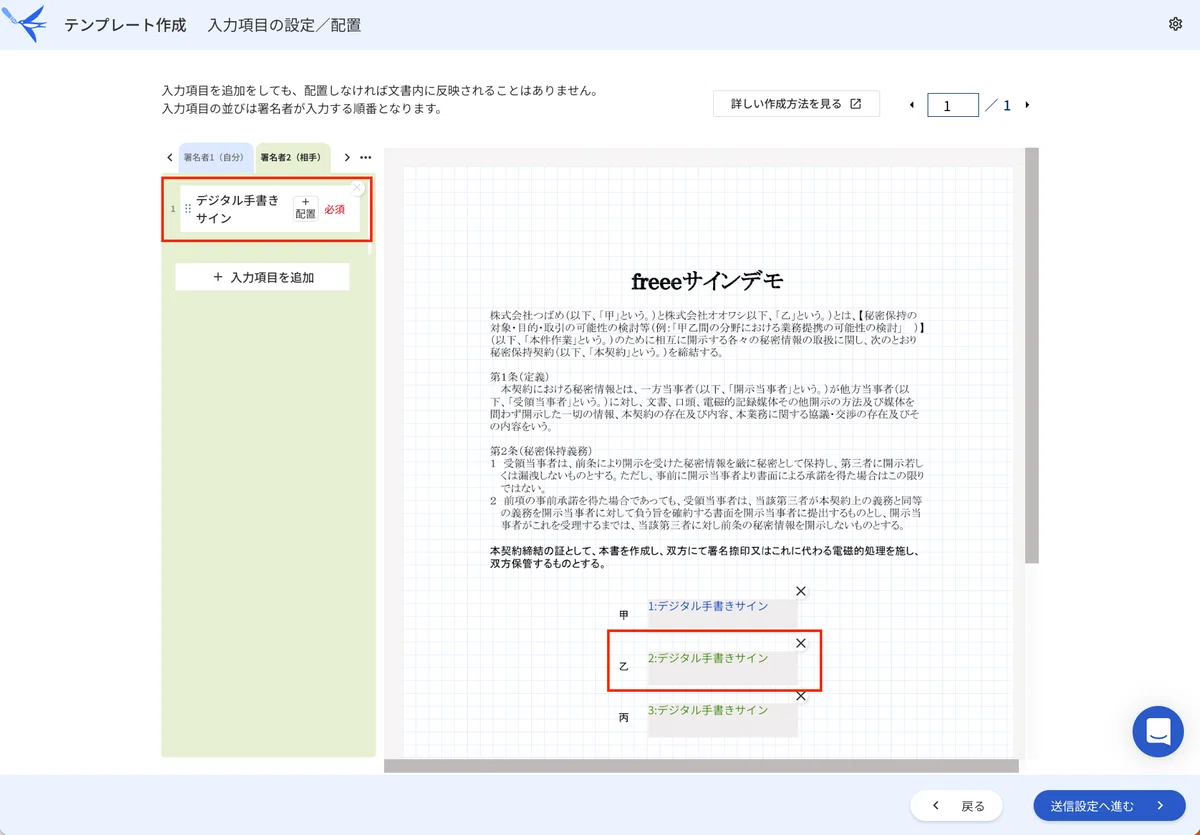Click the 甲 party label

point(624,614)
